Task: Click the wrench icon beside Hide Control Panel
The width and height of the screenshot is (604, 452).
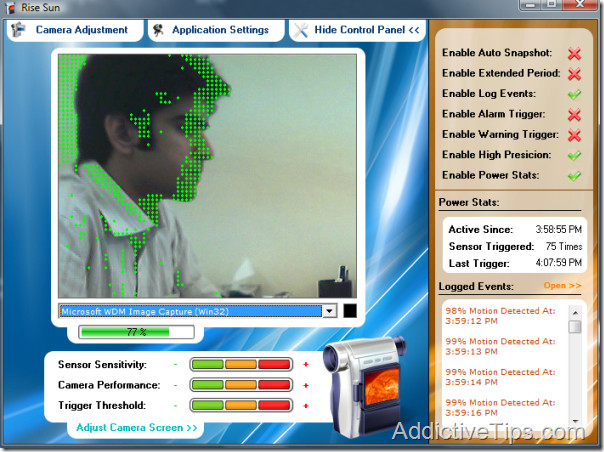Action: tap(301, 30)
